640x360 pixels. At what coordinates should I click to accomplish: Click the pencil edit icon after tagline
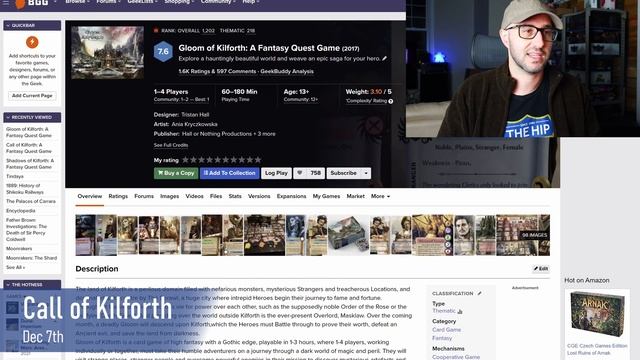pos(384,58)
